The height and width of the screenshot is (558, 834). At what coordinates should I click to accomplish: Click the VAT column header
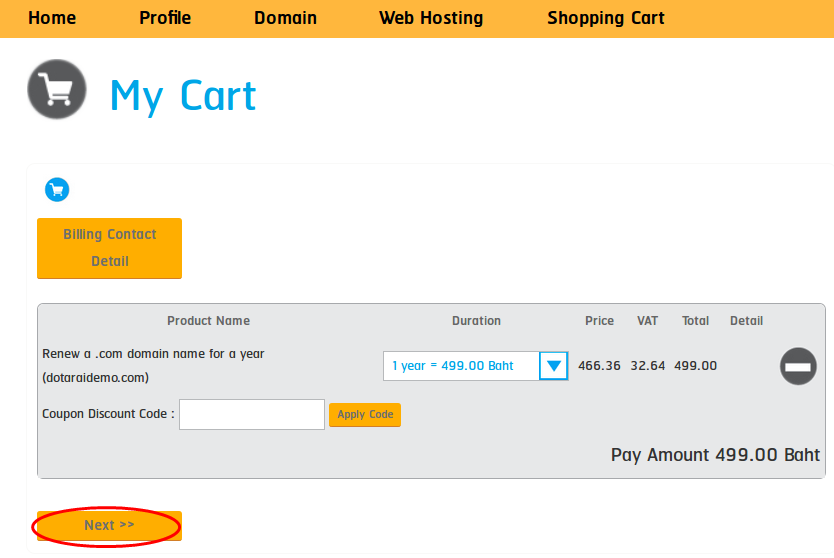pos(648,321)
